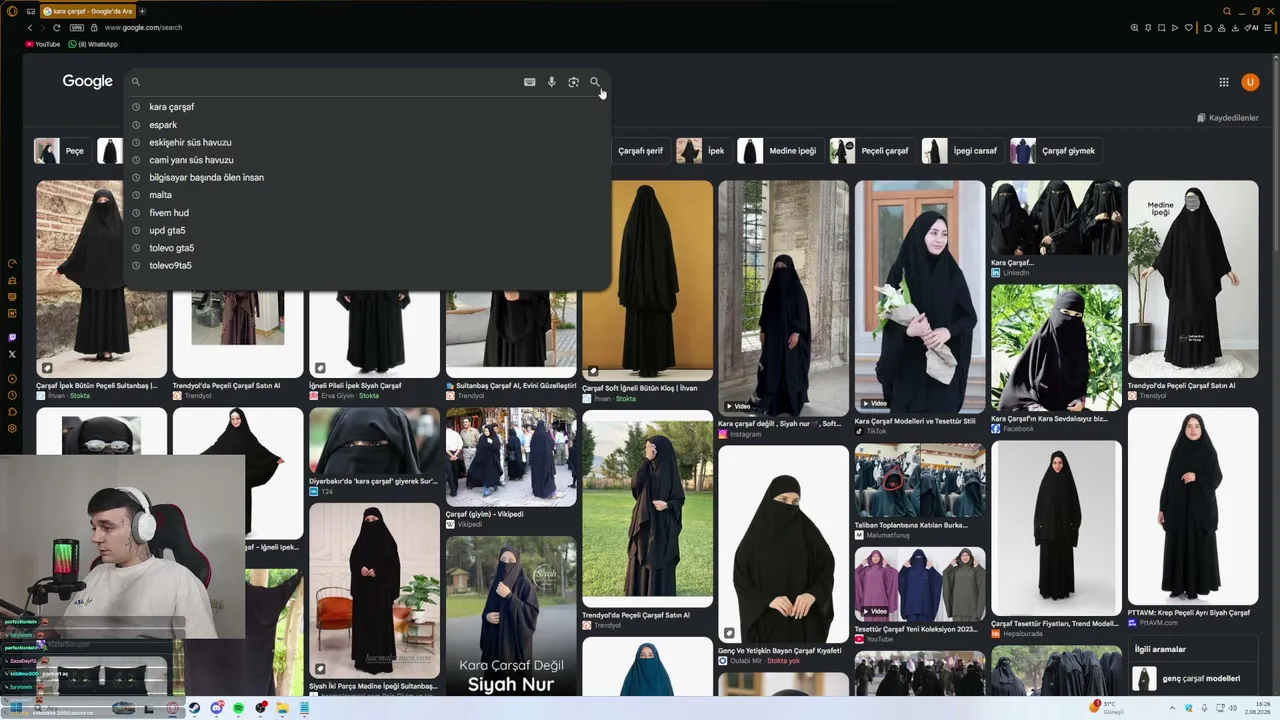Filter images by Peçeli çarşaf chip
This screenshot has width=1280, height=720.
click(872, 151)
